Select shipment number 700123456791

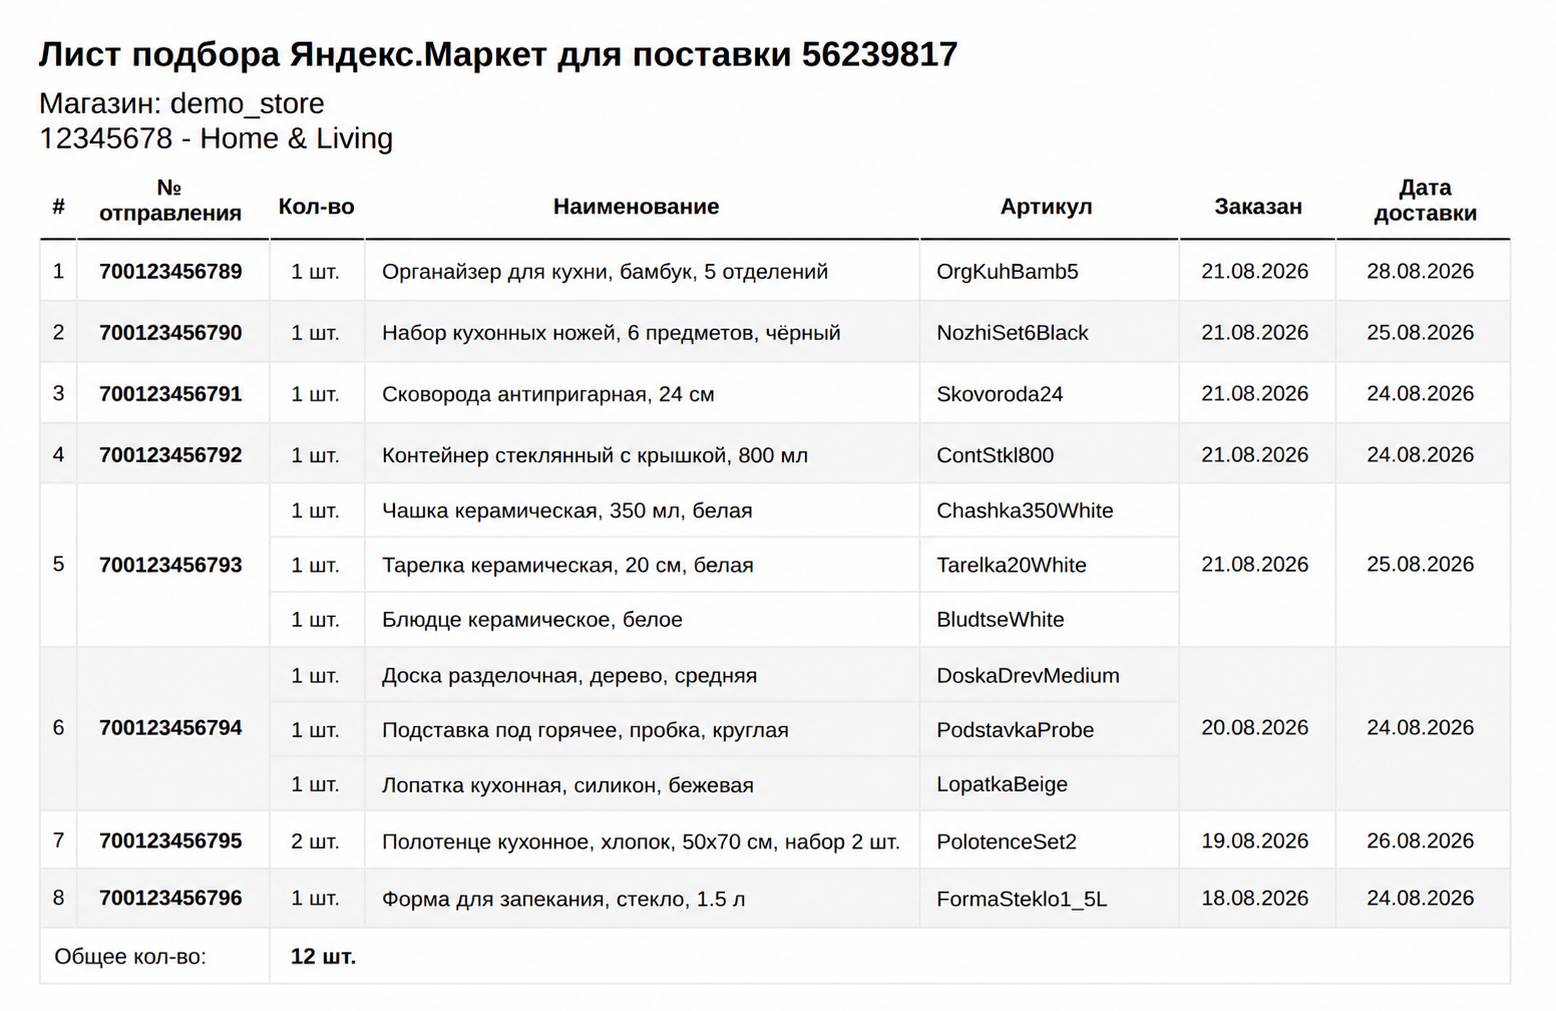pyautogui.click(x=170, y=394)
